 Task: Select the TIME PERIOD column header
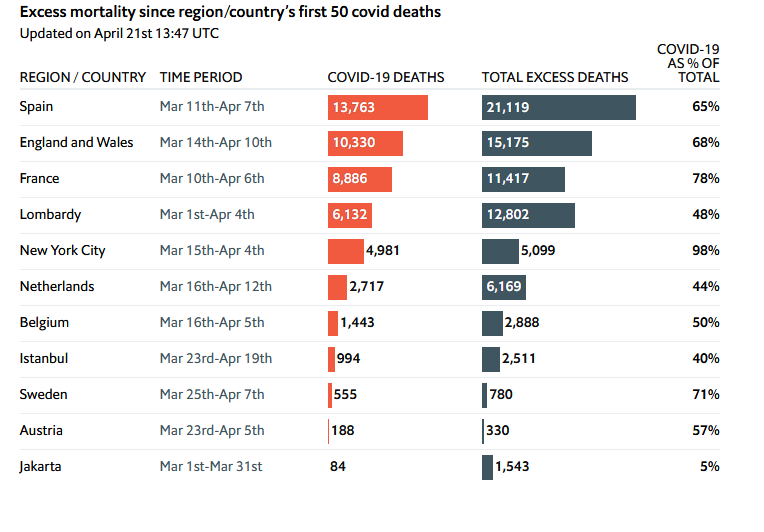tap(201, 77)
